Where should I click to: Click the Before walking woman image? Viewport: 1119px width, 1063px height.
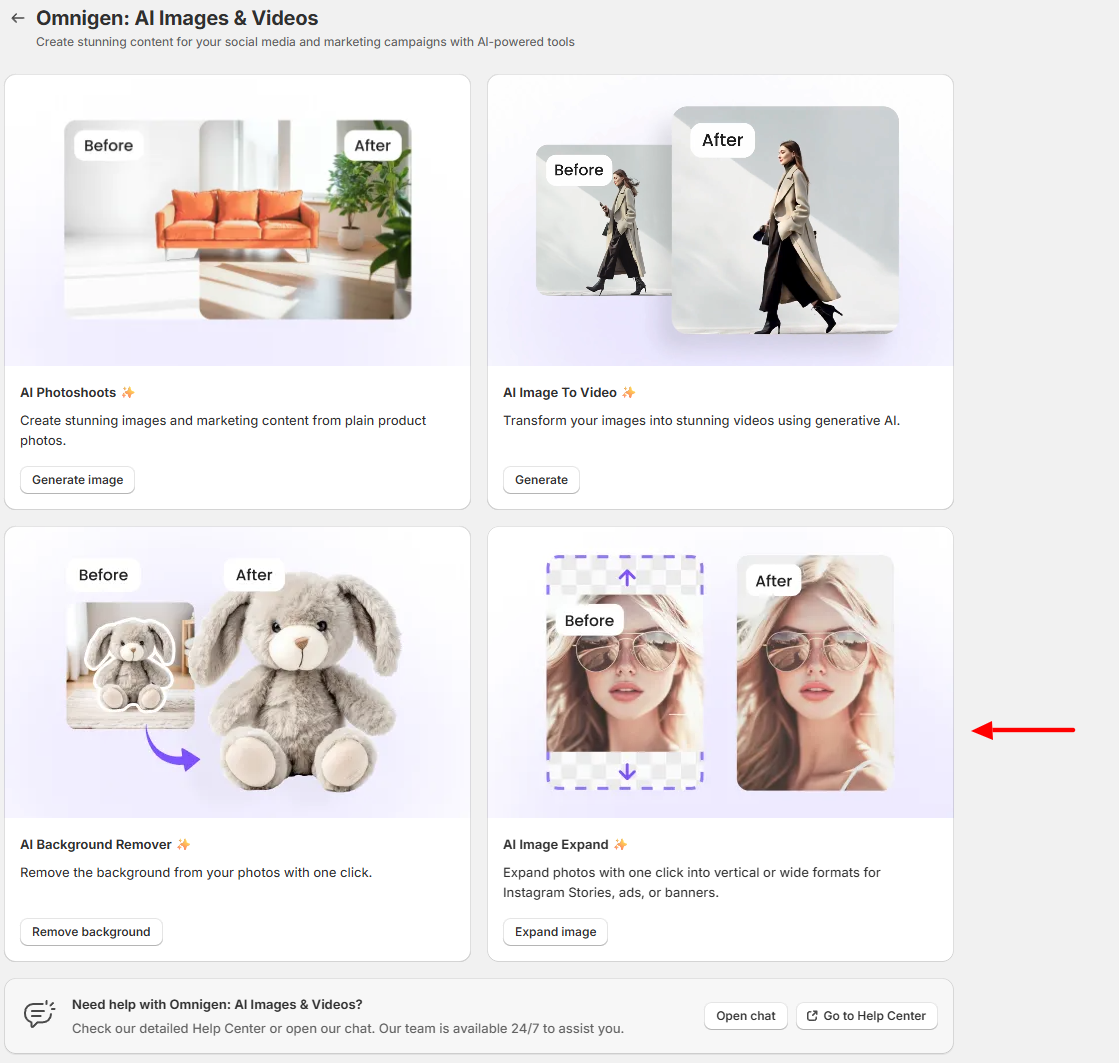[x=604, y=220]
